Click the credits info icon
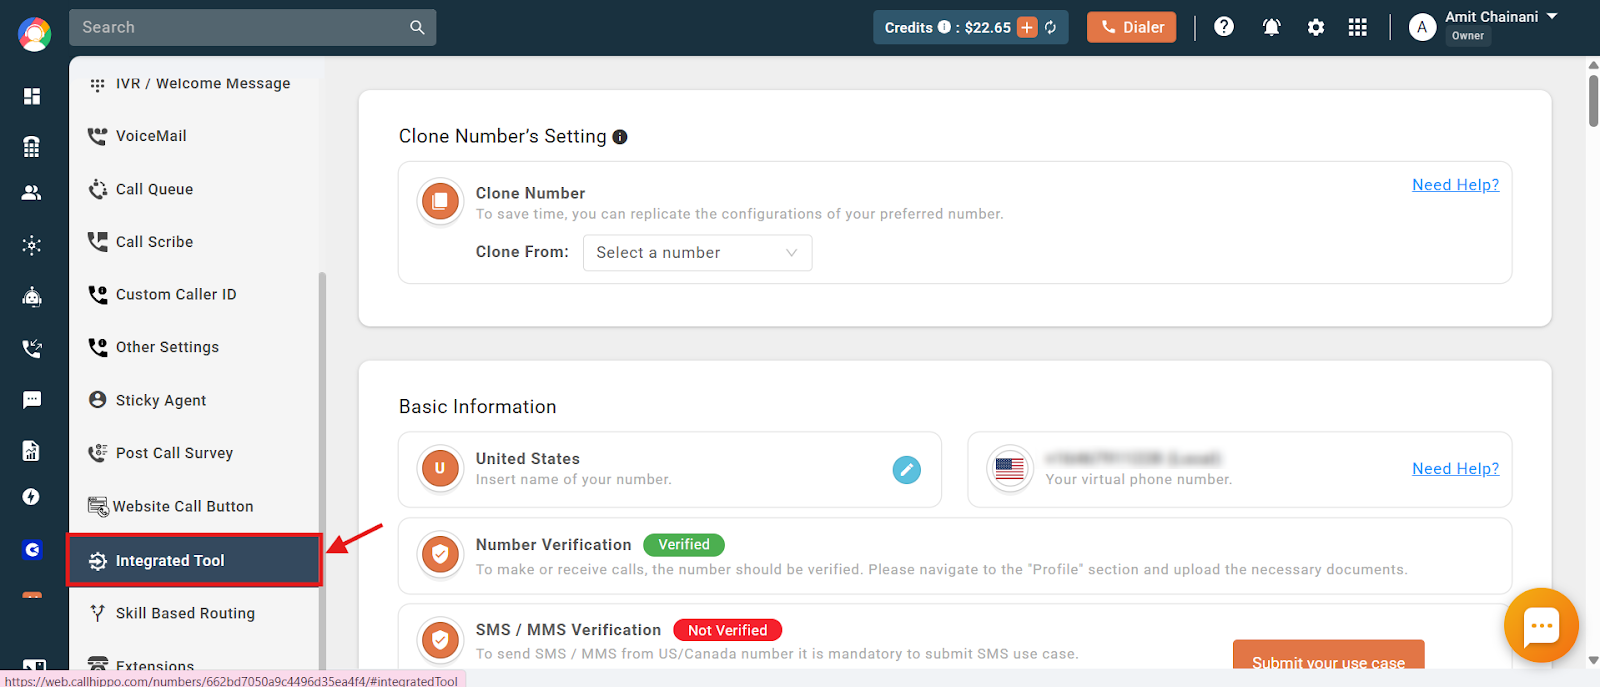 click(944, 27)
